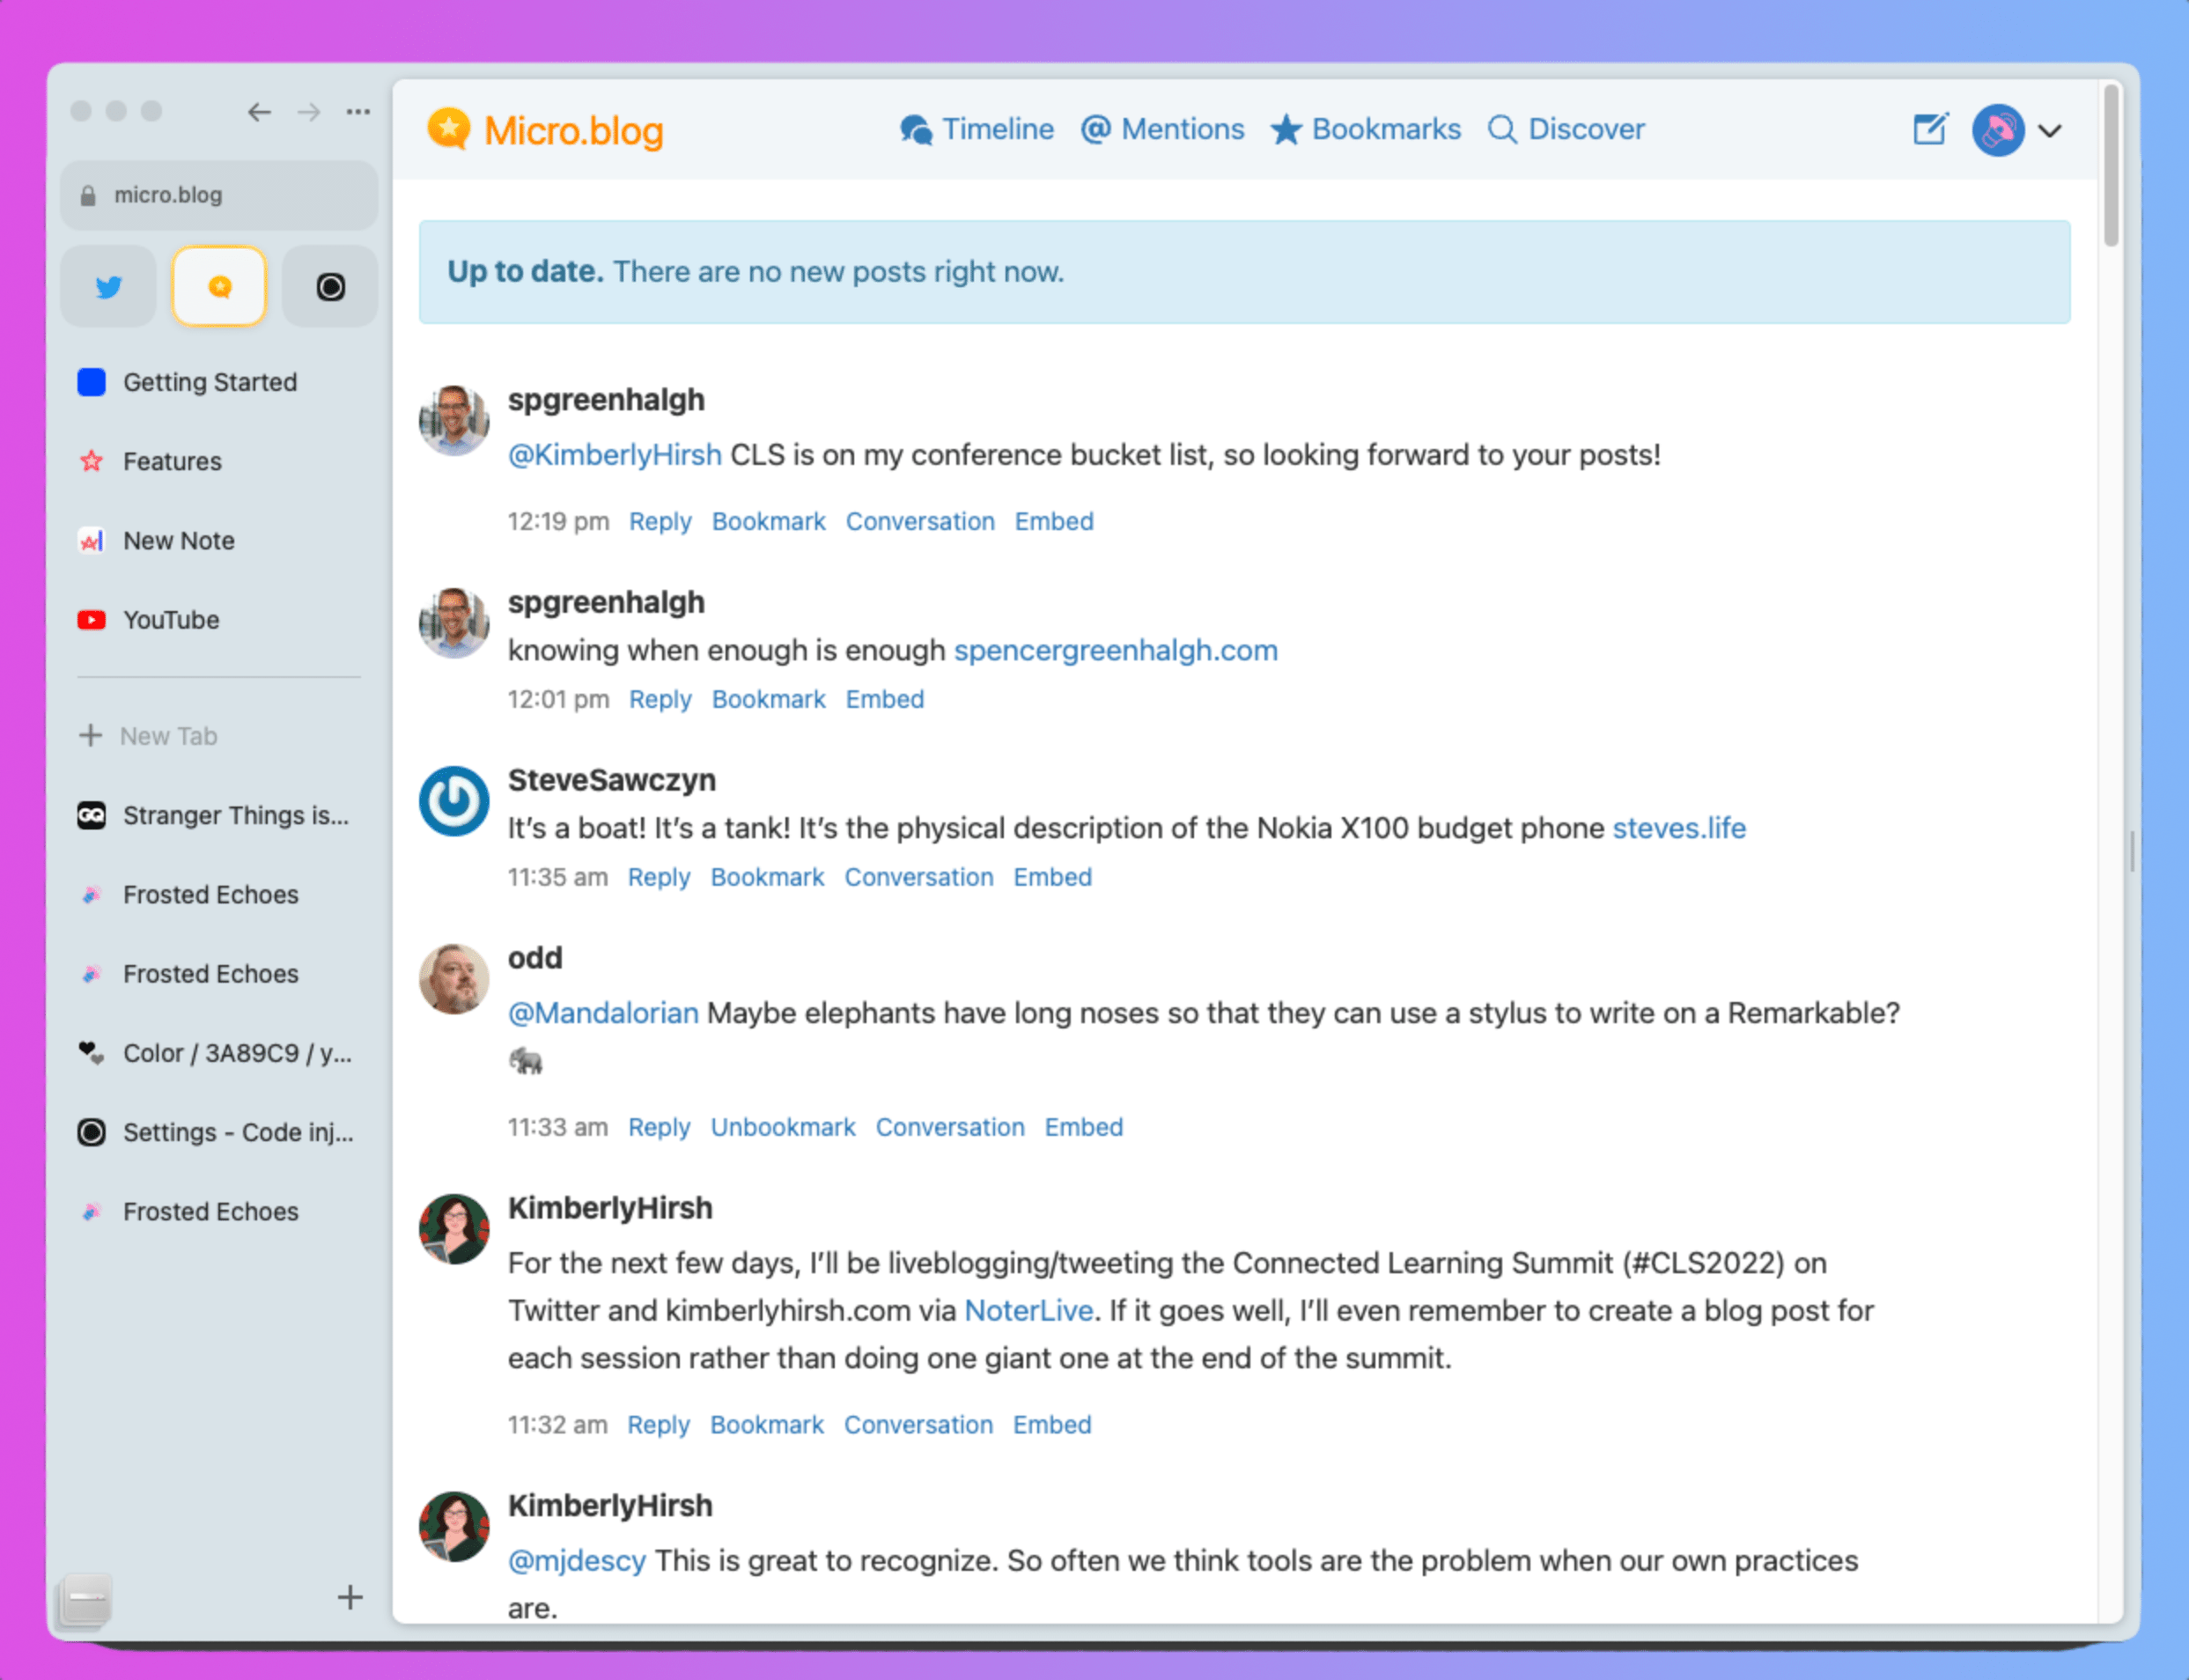The height and width of the screenshot is (1680, 2189).
Task: Open the new post compose icon
Action: pyautogui.click(x=1930, y=129)
